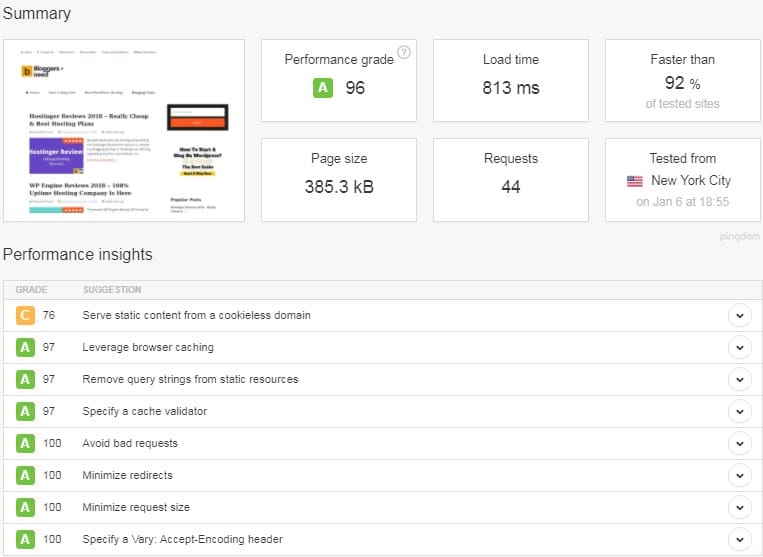Click the score 76 in the first row
The height and width of the screenshot is (557, 763).
[49, 315]
